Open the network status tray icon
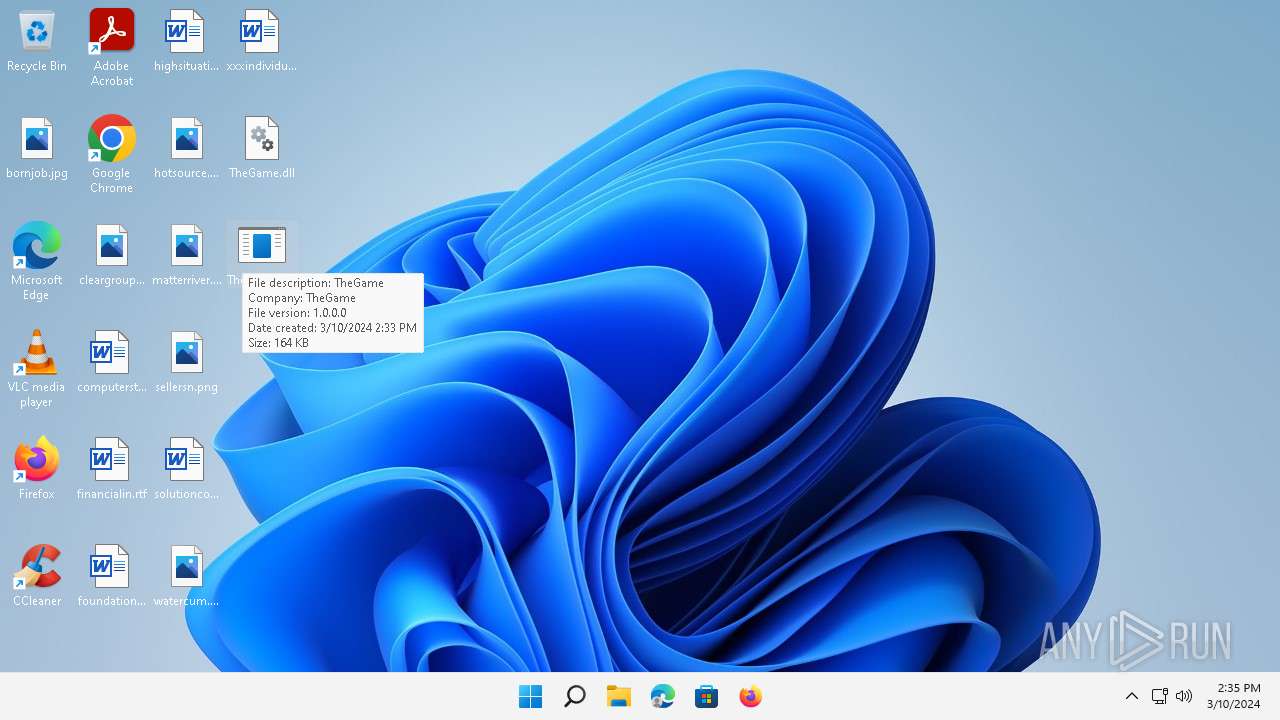This screenshot has height=720, width=1280. pos(1160,696)
